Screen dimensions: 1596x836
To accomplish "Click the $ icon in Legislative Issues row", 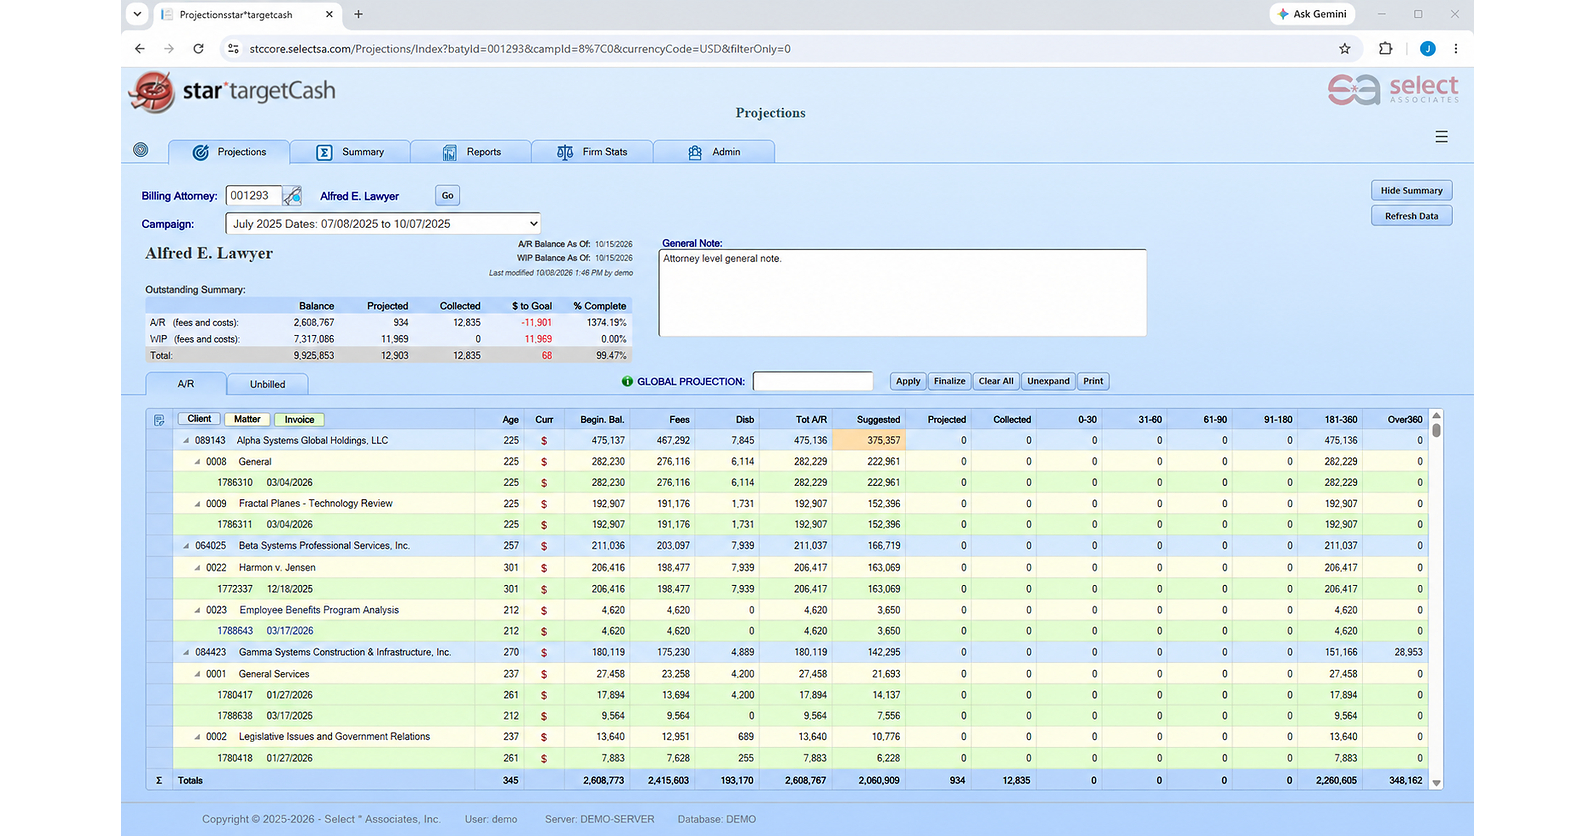I will pos(544,737).
